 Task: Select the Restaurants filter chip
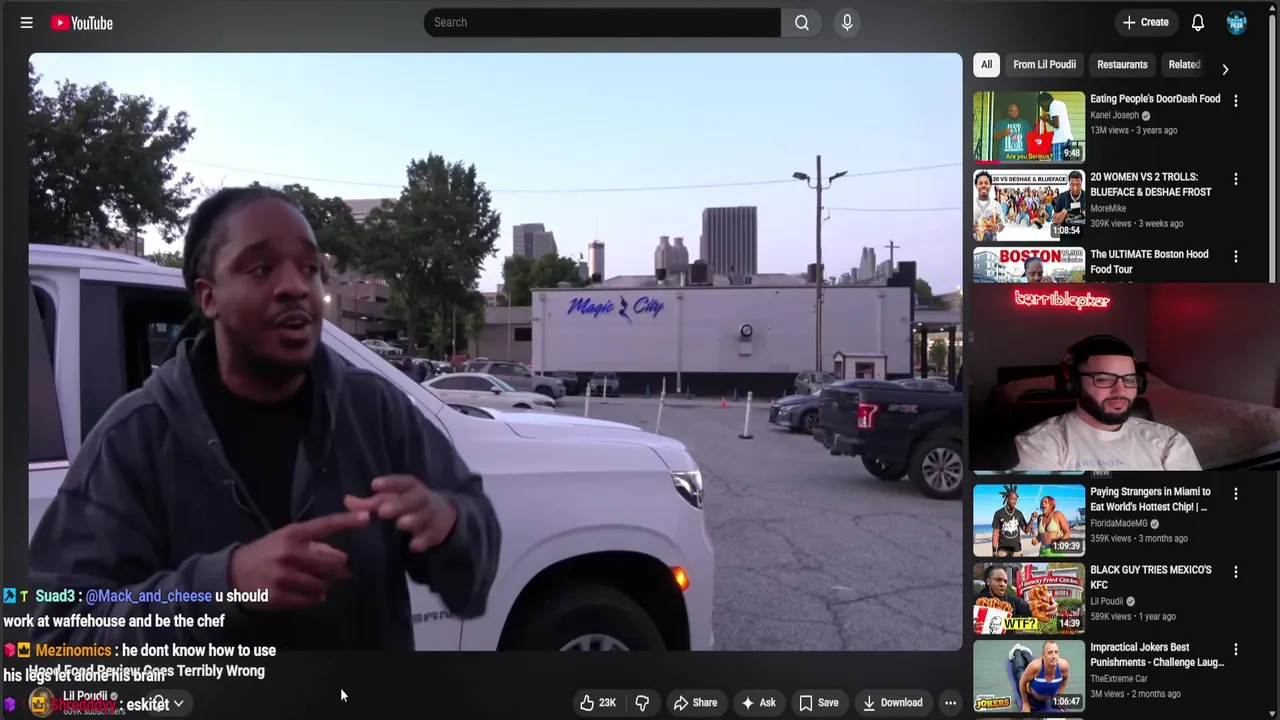[x=1122, y=64]
